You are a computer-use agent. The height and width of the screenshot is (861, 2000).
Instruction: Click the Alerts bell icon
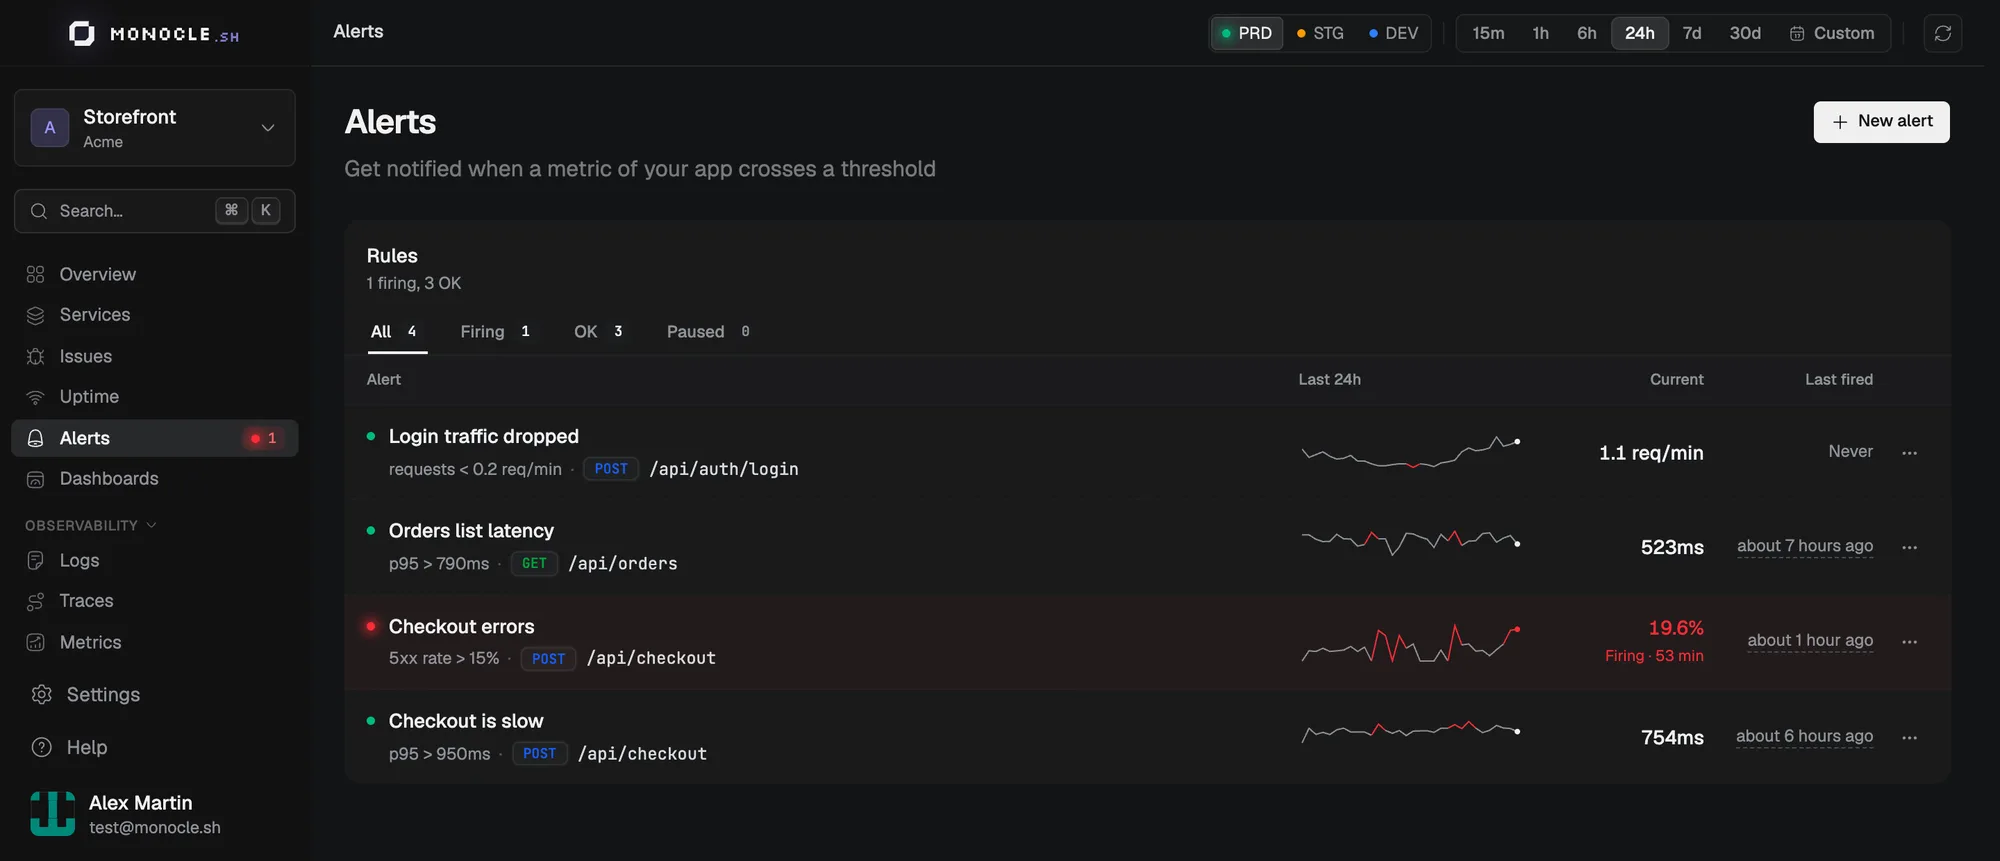(x=36, y=438)
